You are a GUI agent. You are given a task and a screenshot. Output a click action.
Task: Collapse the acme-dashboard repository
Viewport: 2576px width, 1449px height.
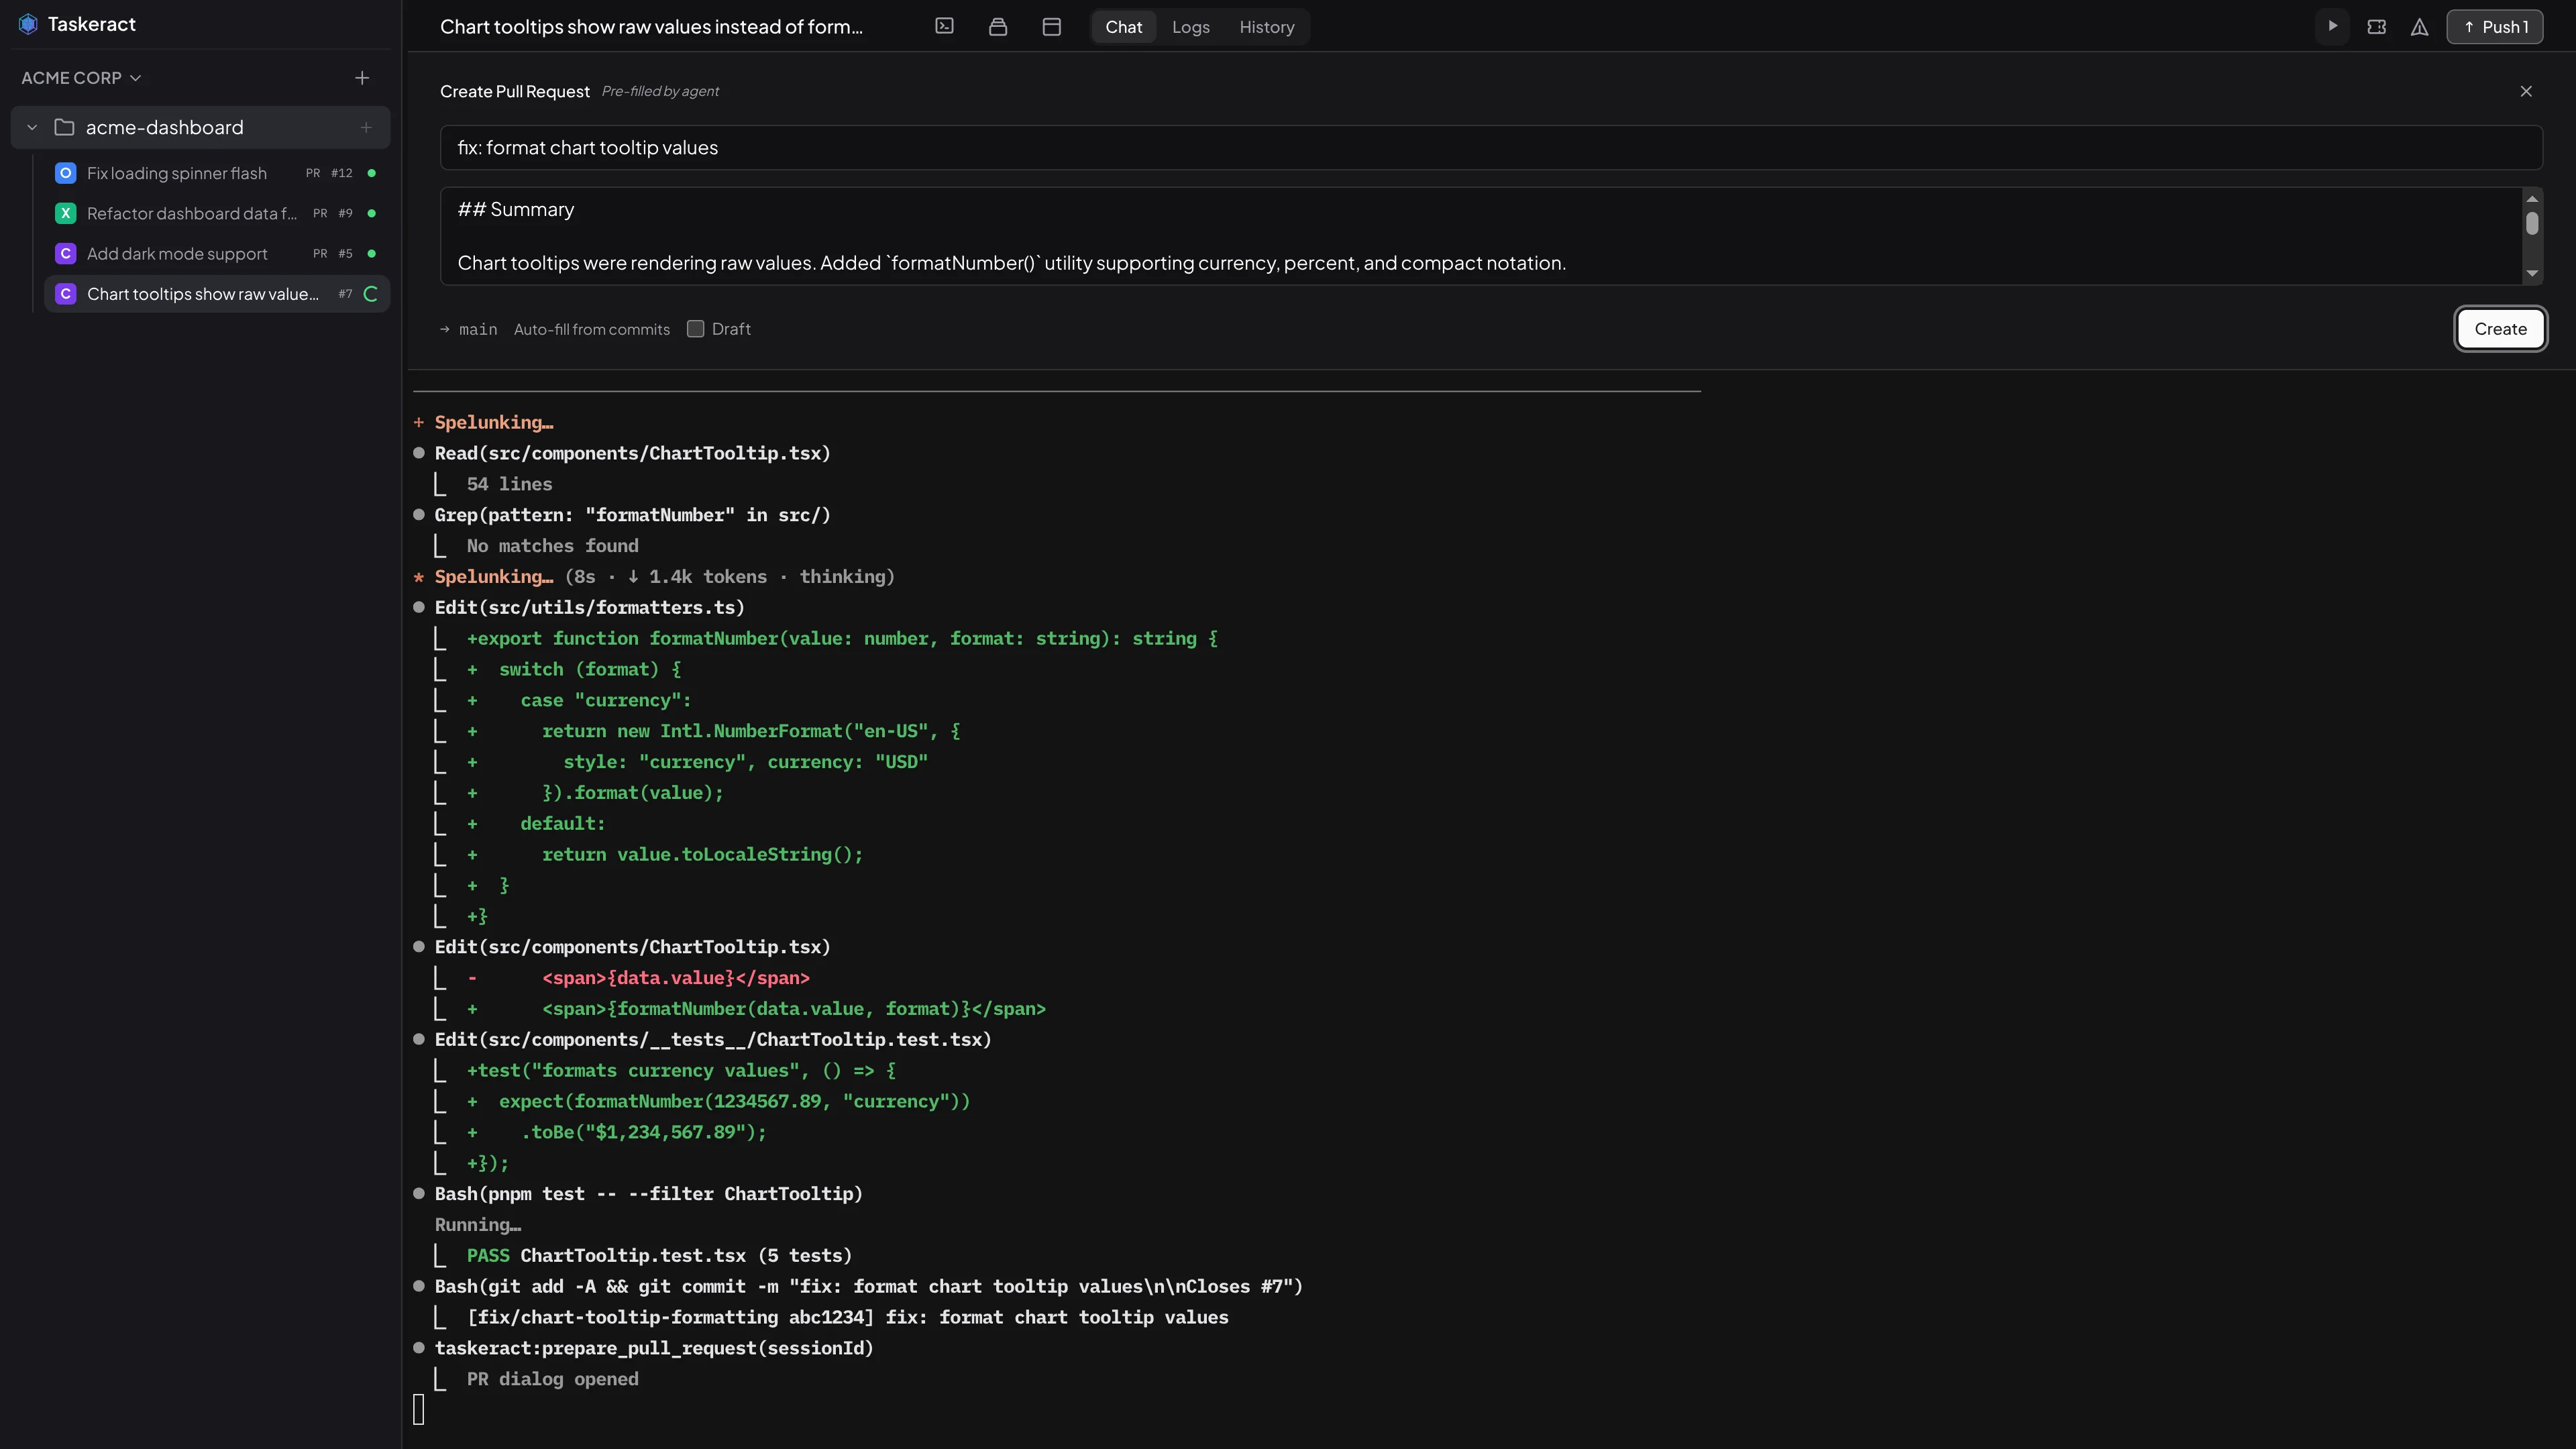(31, 127)
